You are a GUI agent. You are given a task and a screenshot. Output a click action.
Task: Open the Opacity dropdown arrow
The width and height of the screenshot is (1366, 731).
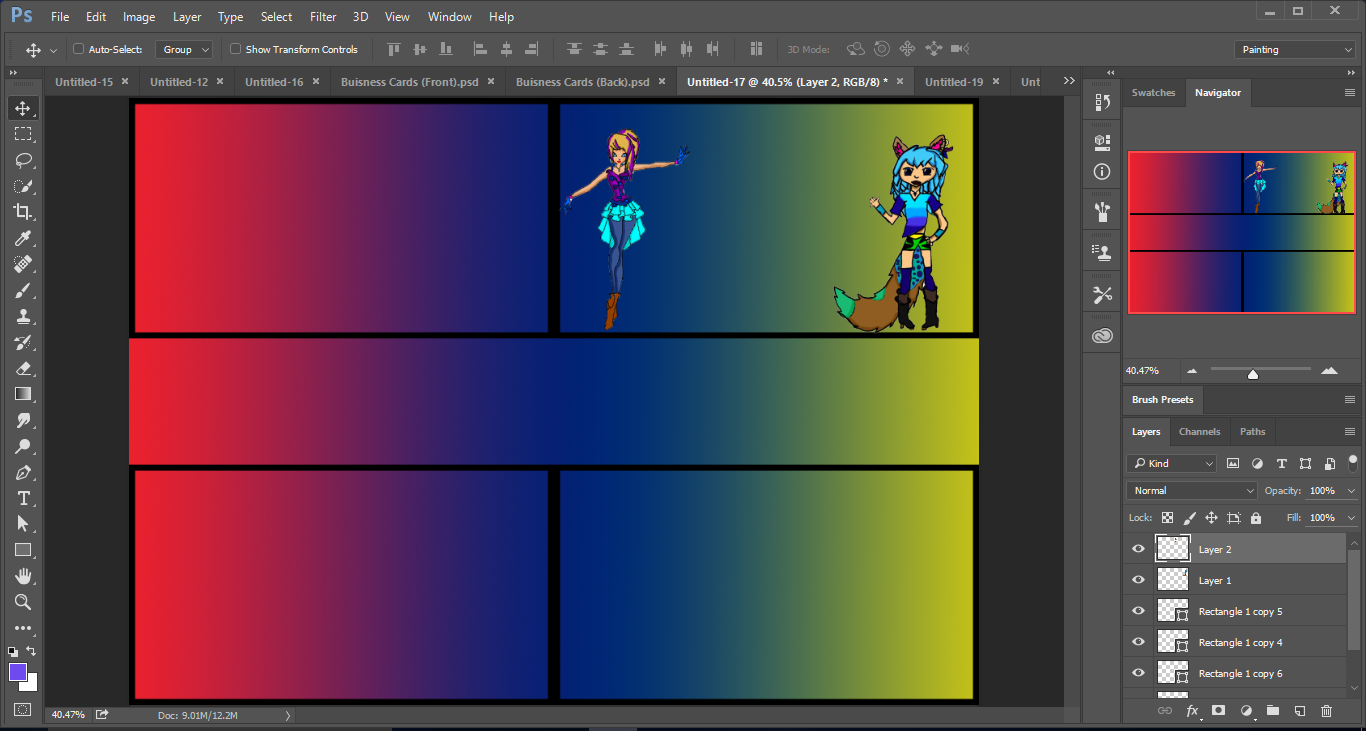(x=1350, y=491)
